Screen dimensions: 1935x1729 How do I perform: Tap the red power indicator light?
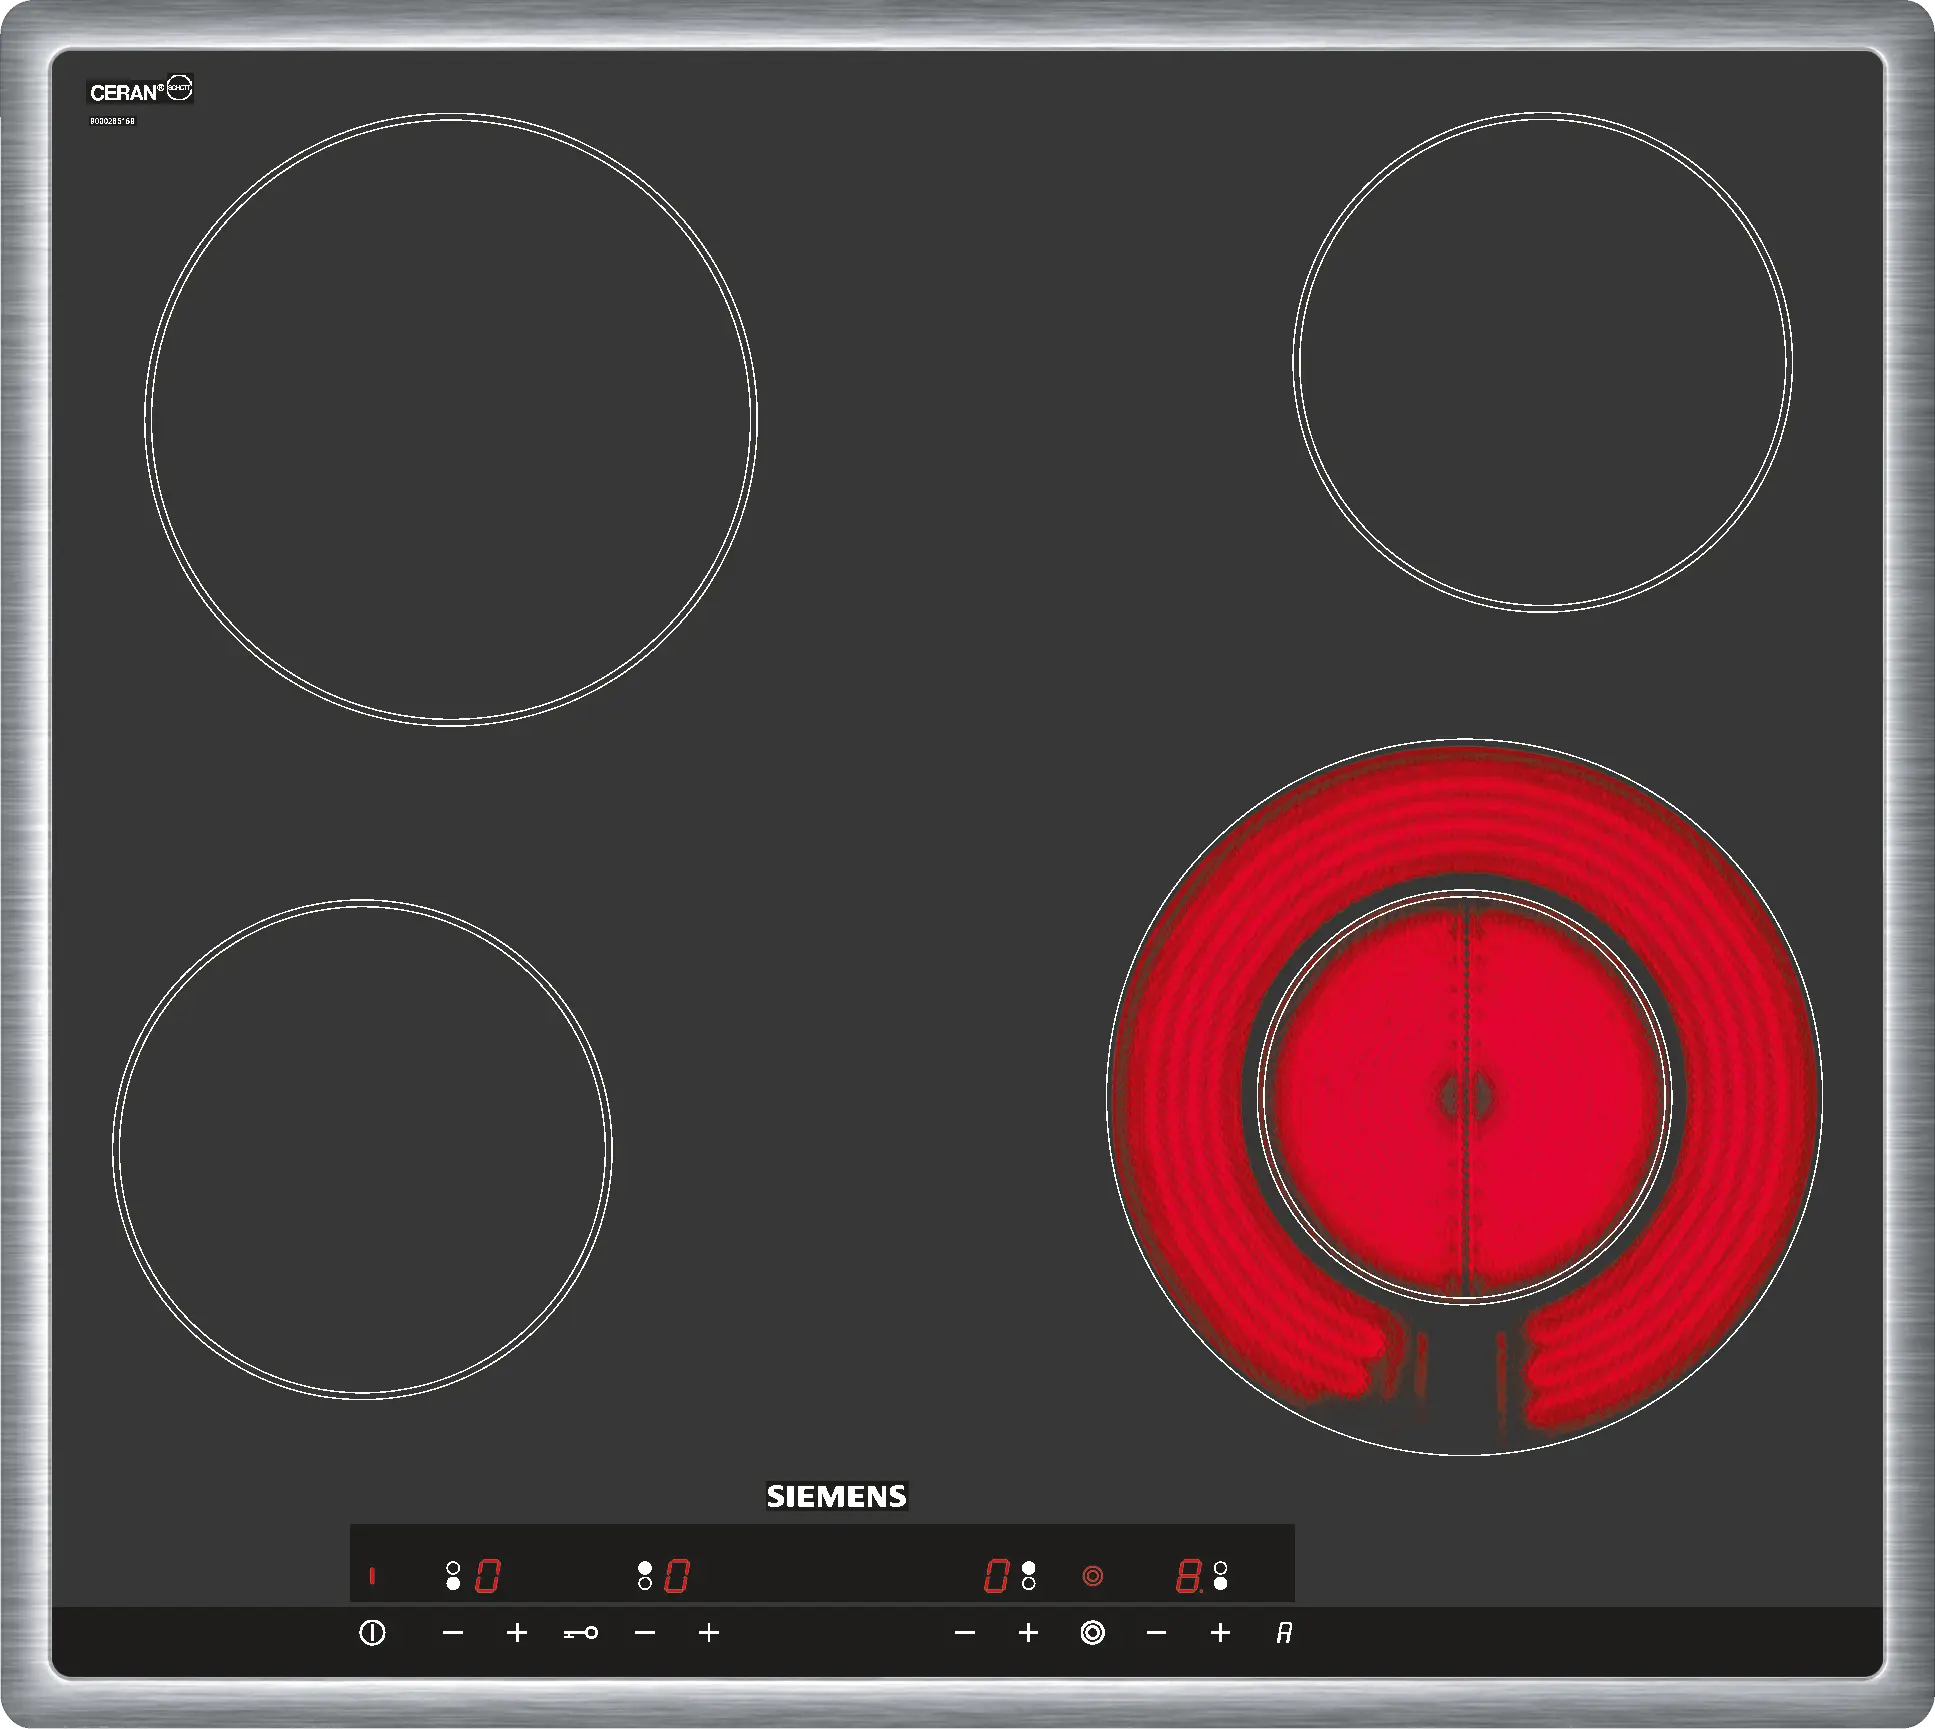point(372,1576)
